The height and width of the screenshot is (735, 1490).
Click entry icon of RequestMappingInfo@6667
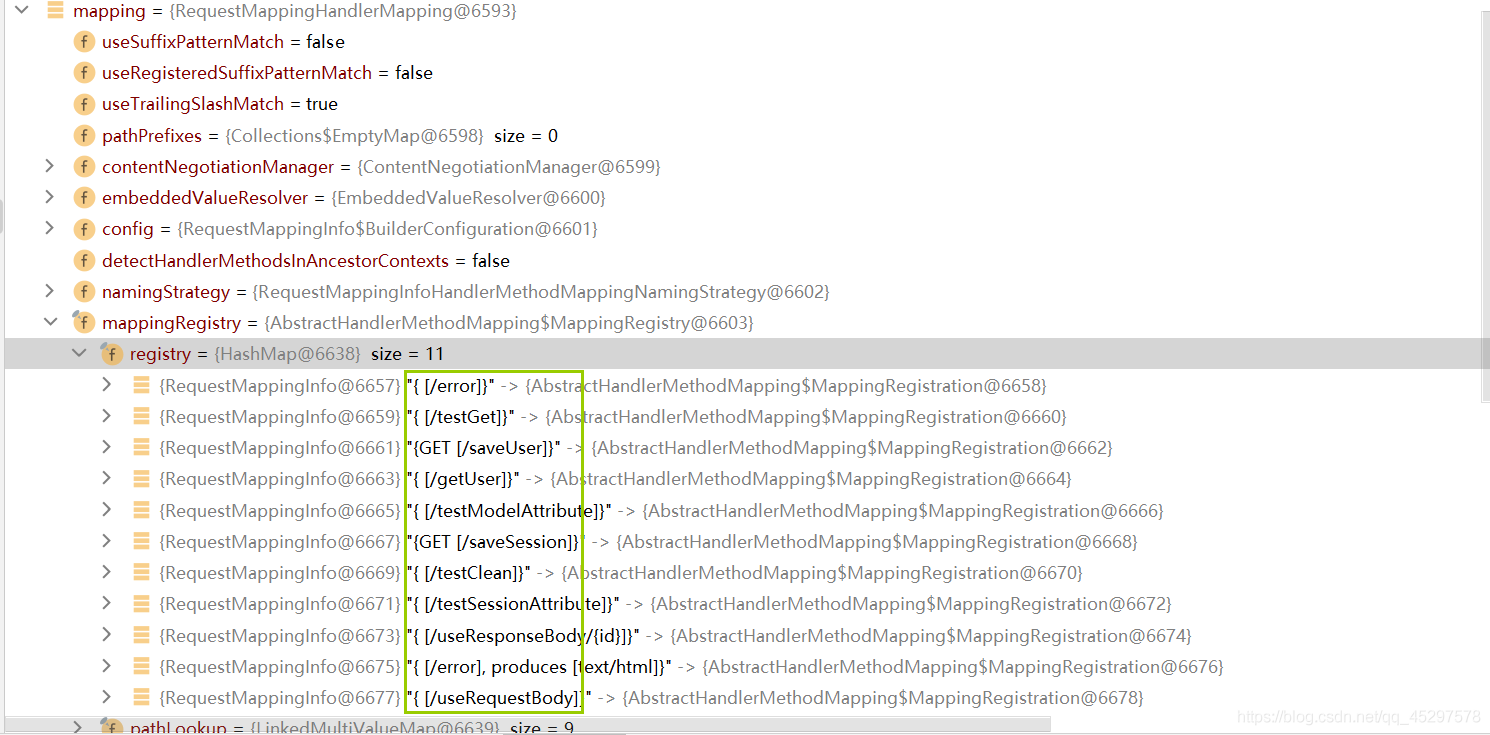click(141, 541)
